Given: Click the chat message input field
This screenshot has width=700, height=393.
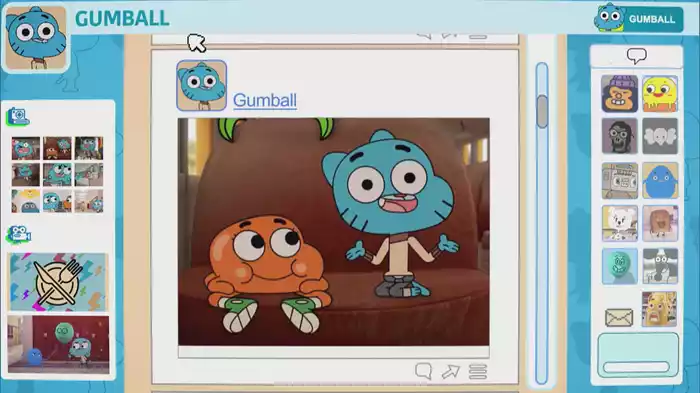Looking at the screenshot, I should click(636, 367).
